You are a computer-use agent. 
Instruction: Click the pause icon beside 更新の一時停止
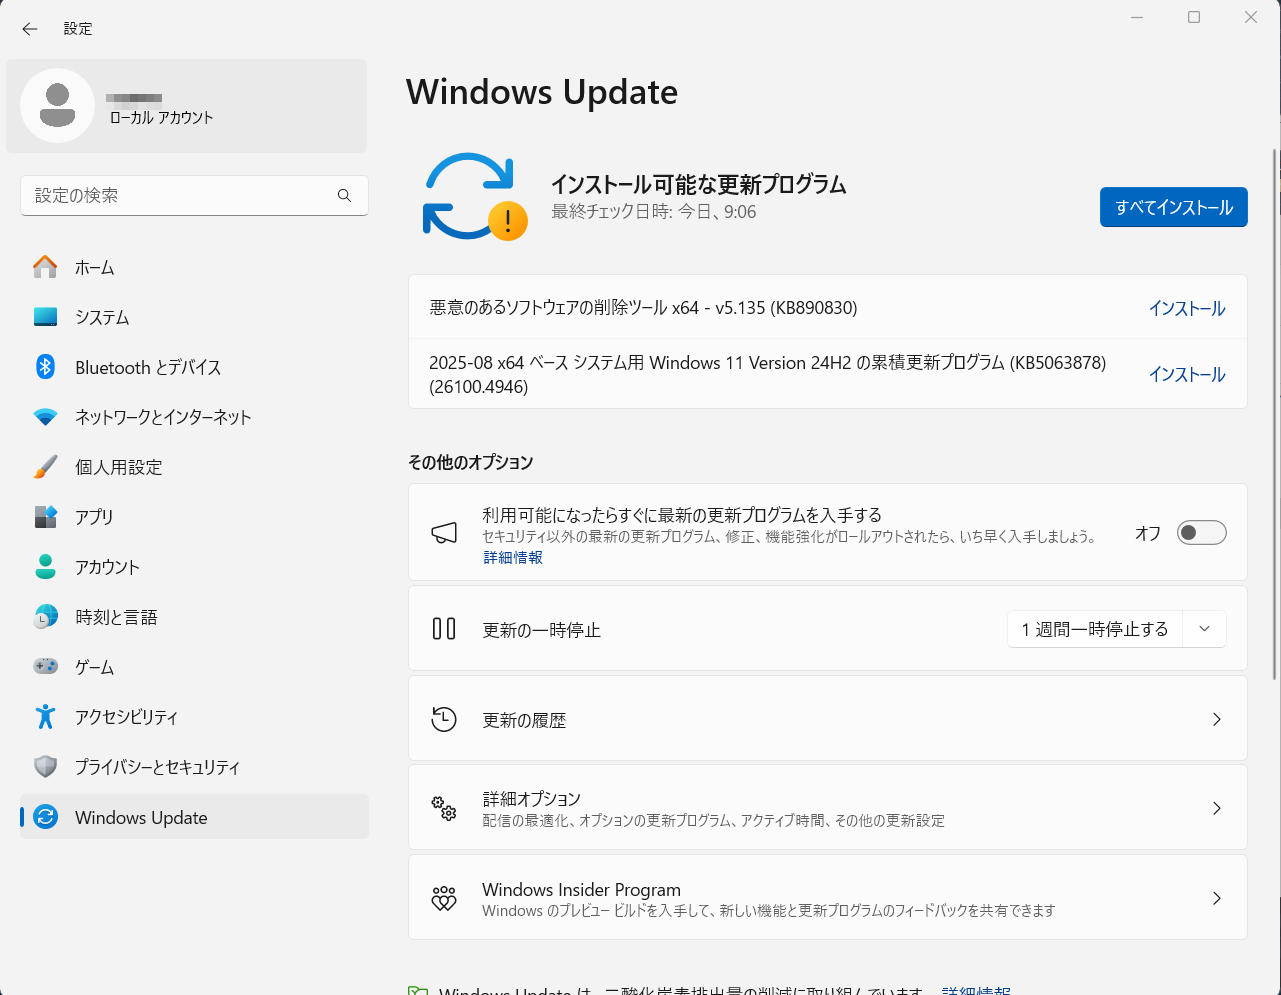tap(444, 629)
